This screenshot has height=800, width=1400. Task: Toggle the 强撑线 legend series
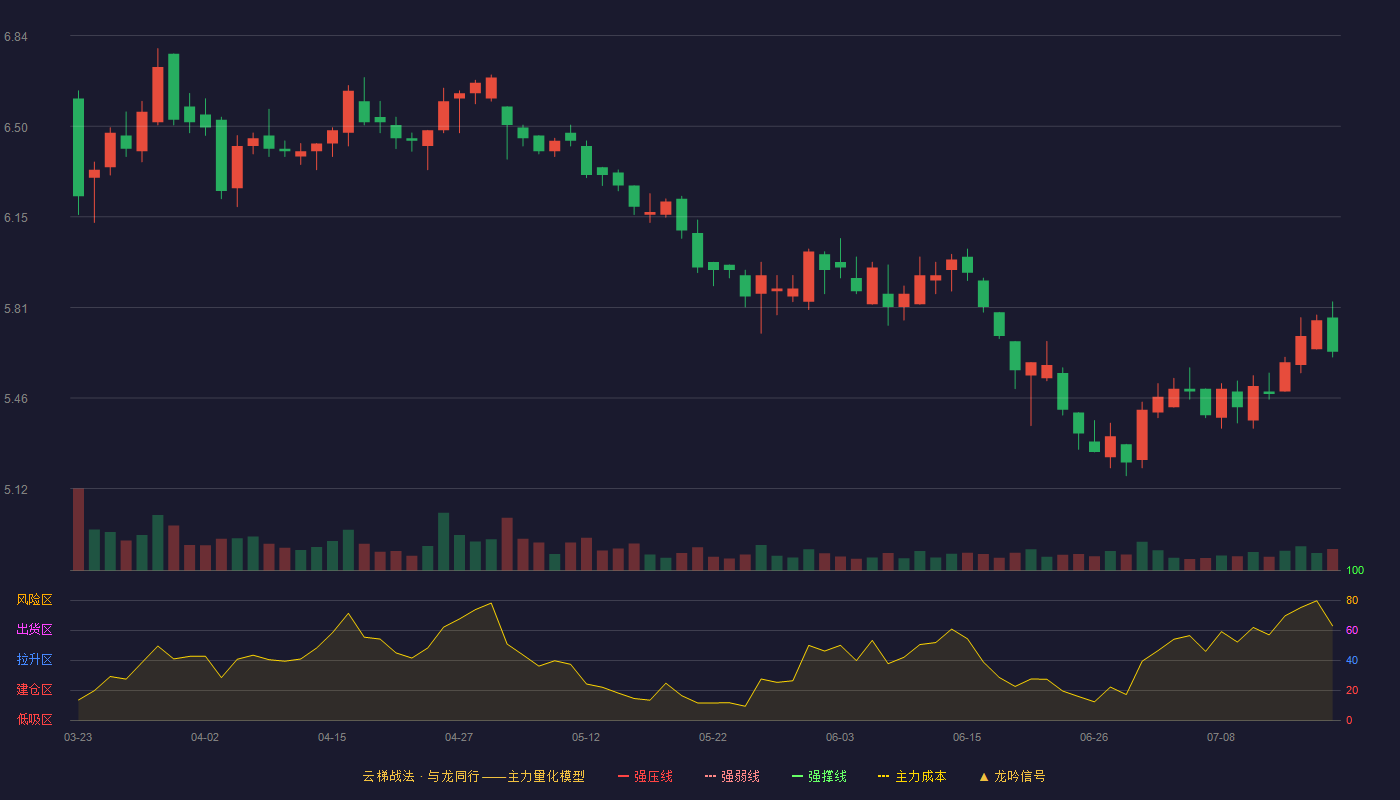820,776
